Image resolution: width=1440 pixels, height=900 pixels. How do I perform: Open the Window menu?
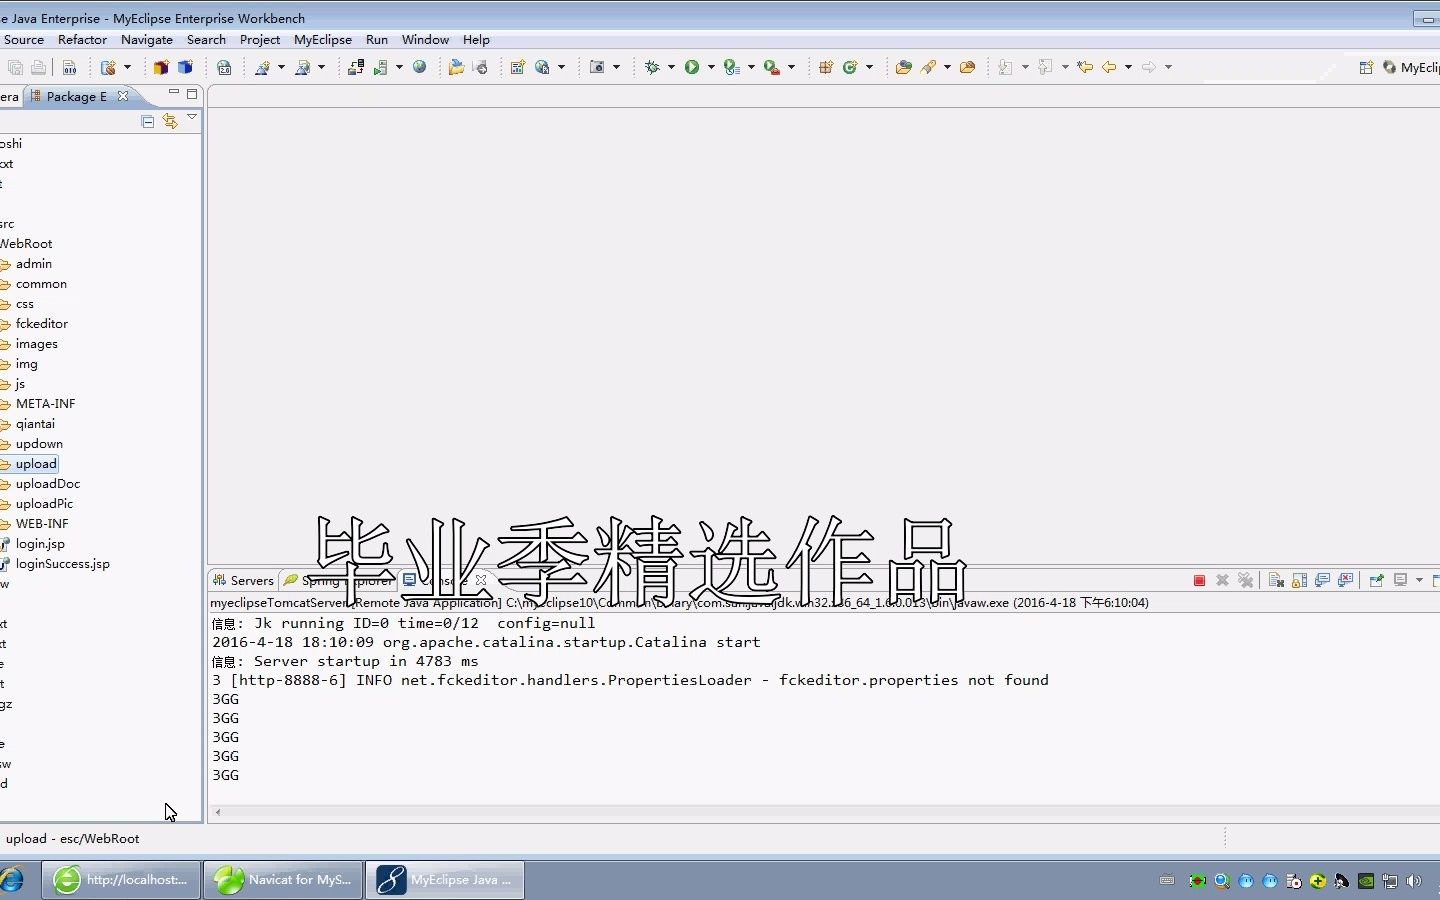pos(425,40)
